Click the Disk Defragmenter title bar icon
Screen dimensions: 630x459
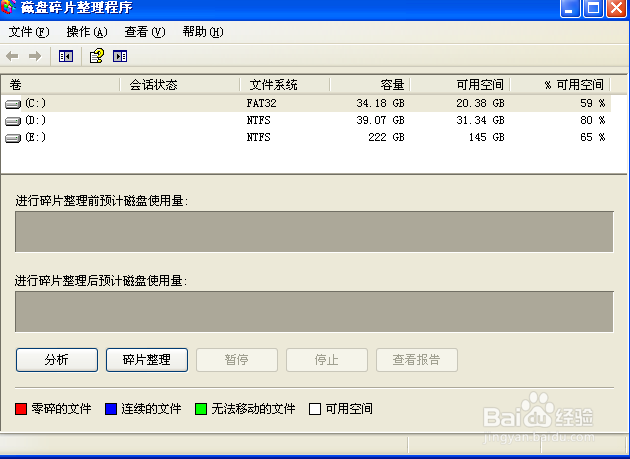pyautogui.click(x=8, y=7)
